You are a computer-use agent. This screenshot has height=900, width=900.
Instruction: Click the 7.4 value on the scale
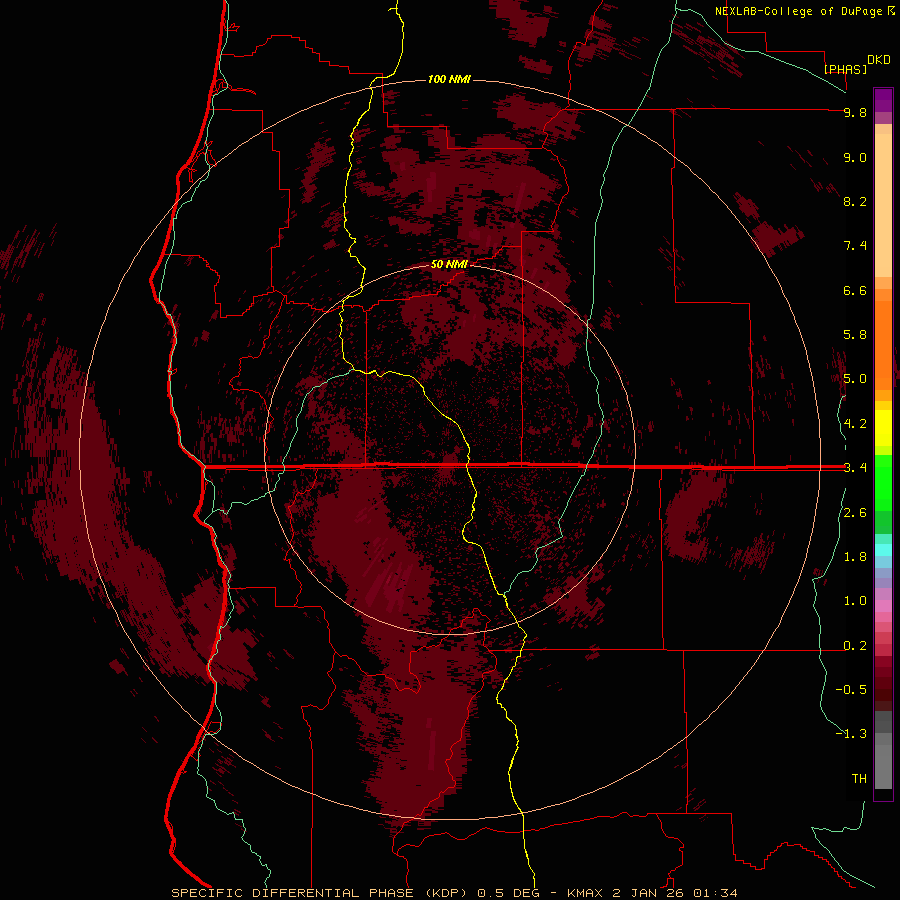[855, 246]
